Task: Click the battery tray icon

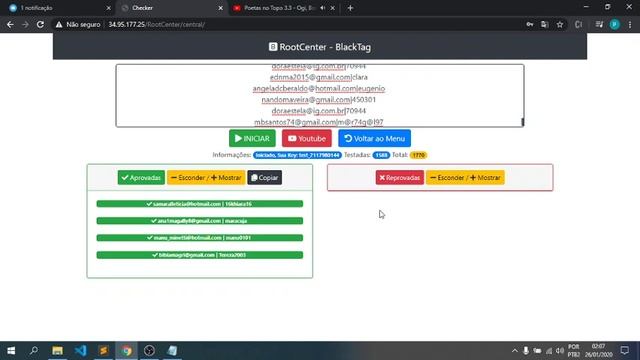Action: [x=537, y=351]
